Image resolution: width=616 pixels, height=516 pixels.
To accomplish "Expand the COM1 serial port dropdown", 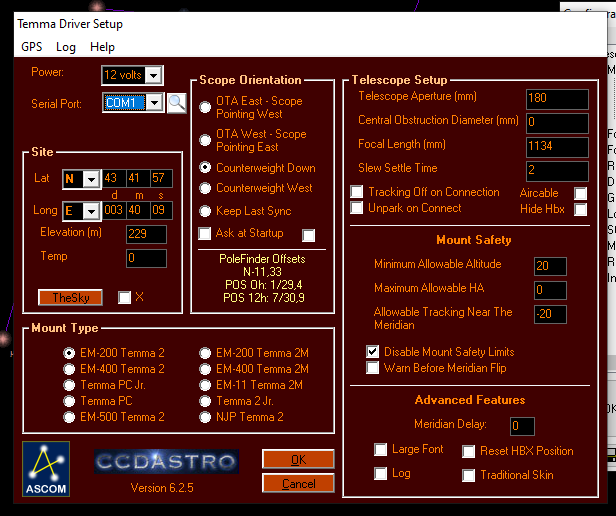I will [x=155, y=102].
